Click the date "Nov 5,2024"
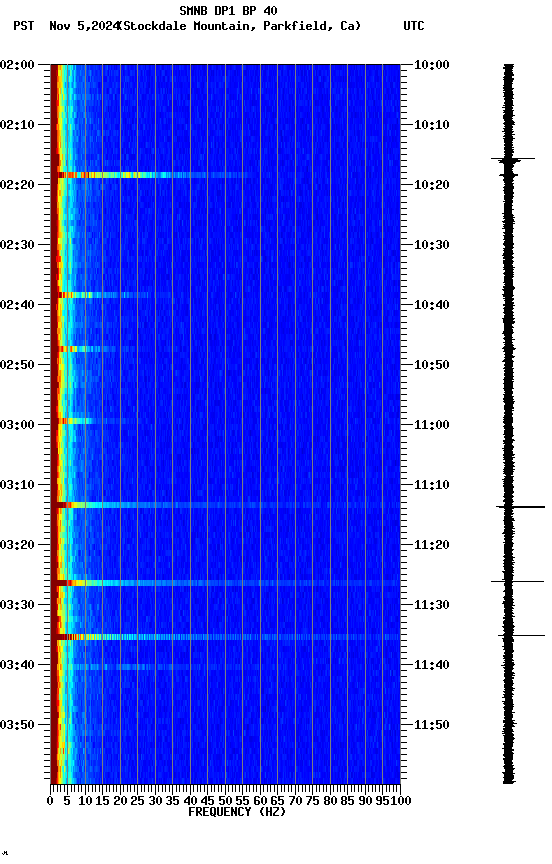 point(84,26)
